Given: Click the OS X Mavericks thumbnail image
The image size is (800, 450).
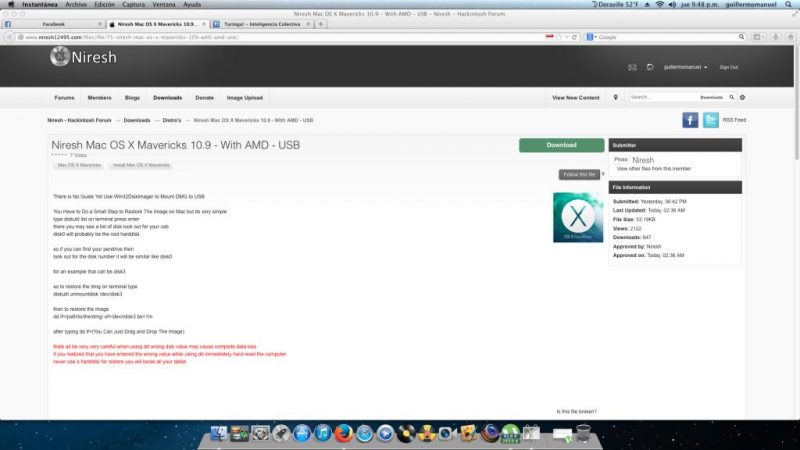Looking at the screenshot, I should point(578,217).
